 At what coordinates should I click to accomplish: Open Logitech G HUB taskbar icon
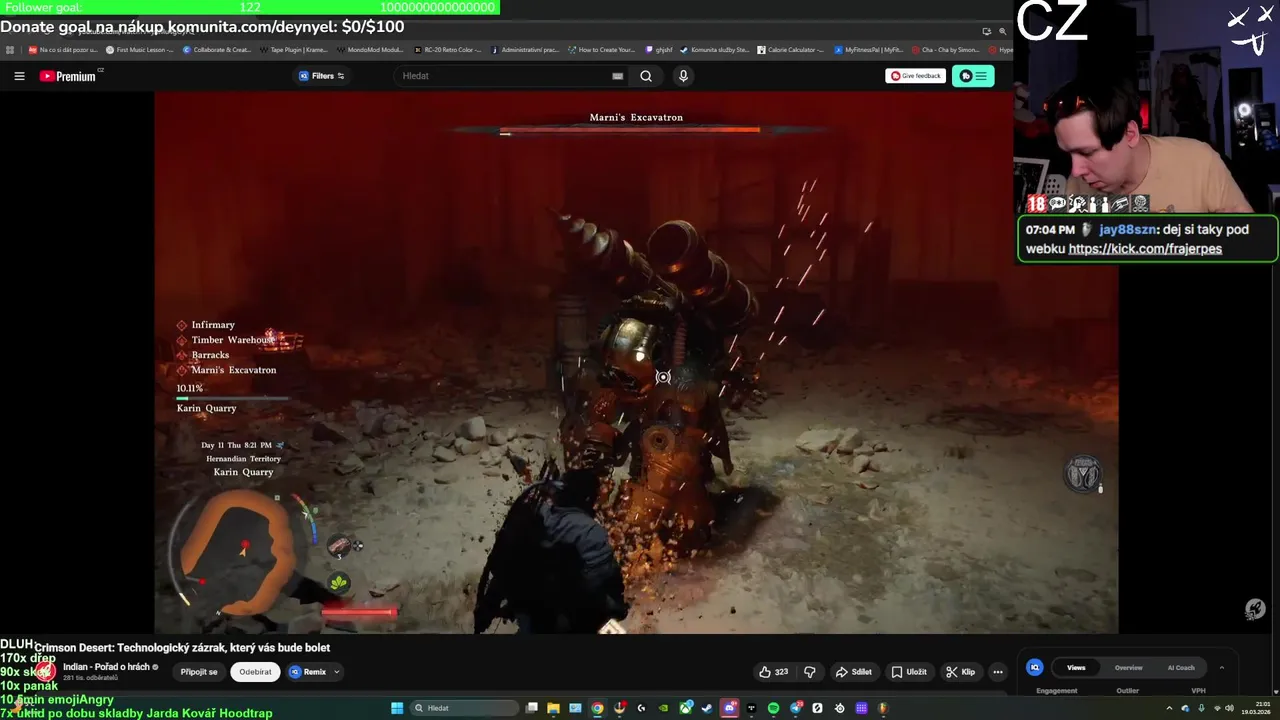[641, 708]
